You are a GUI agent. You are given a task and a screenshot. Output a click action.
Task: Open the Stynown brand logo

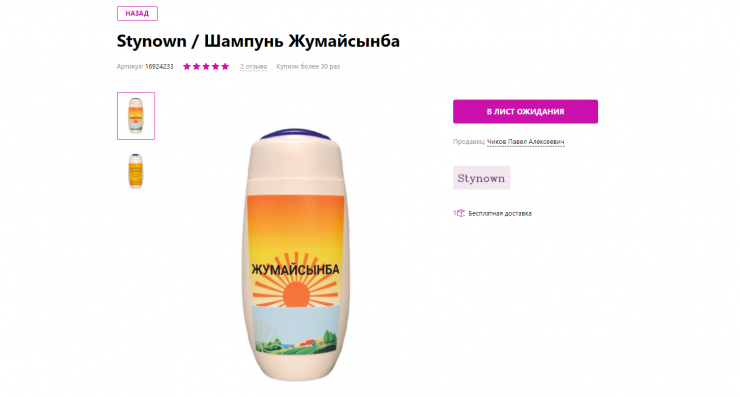[481, 178]
